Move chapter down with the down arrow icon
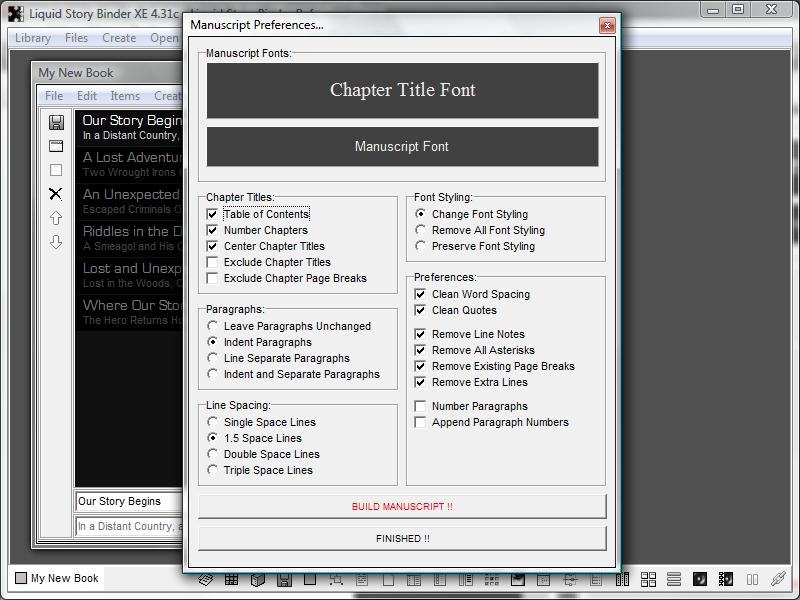 tap(56, 242)
